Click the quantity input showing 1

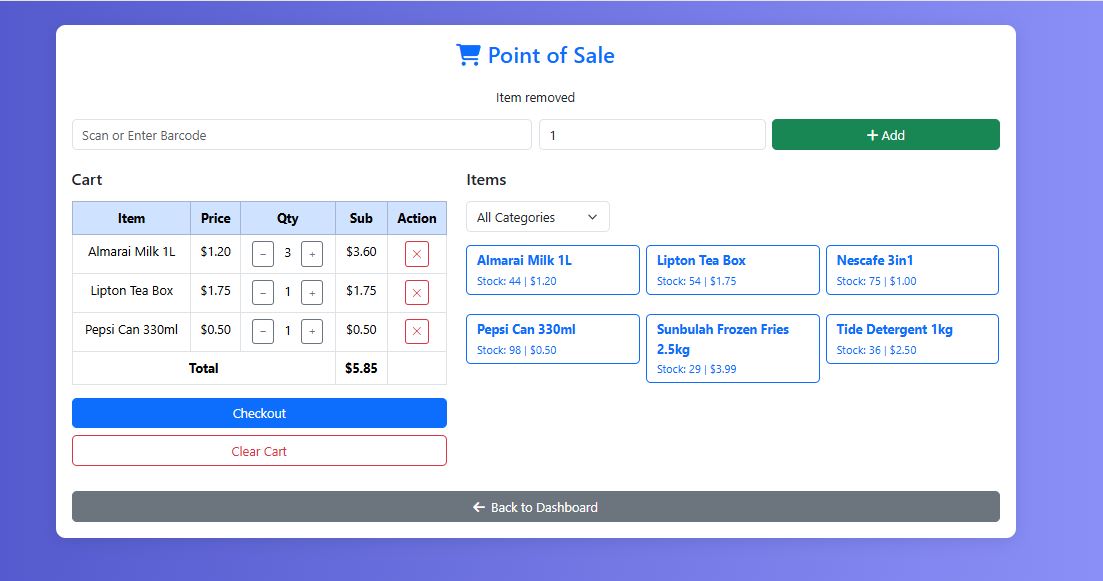pyautogui.click(x=651, y=134)
